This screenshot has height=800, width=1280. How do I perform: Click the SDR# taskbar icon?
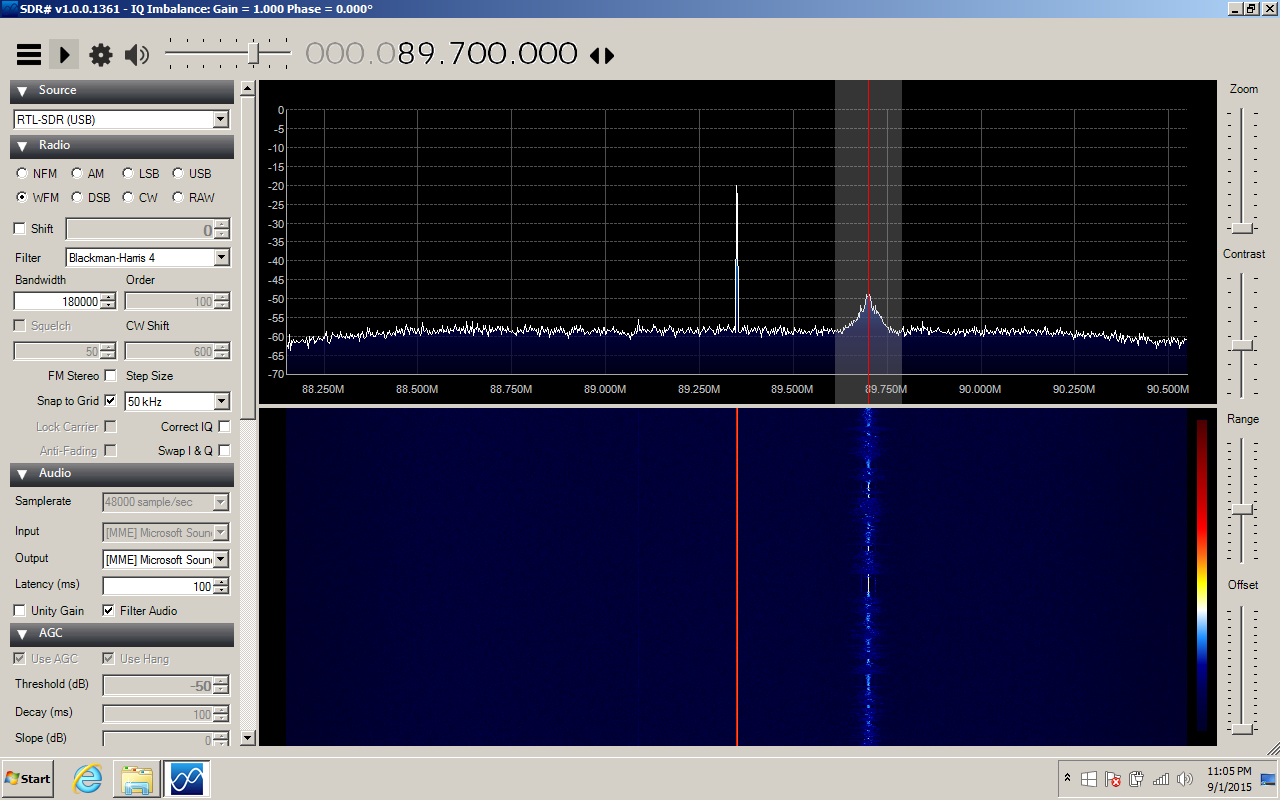click(x=187, y=778)
